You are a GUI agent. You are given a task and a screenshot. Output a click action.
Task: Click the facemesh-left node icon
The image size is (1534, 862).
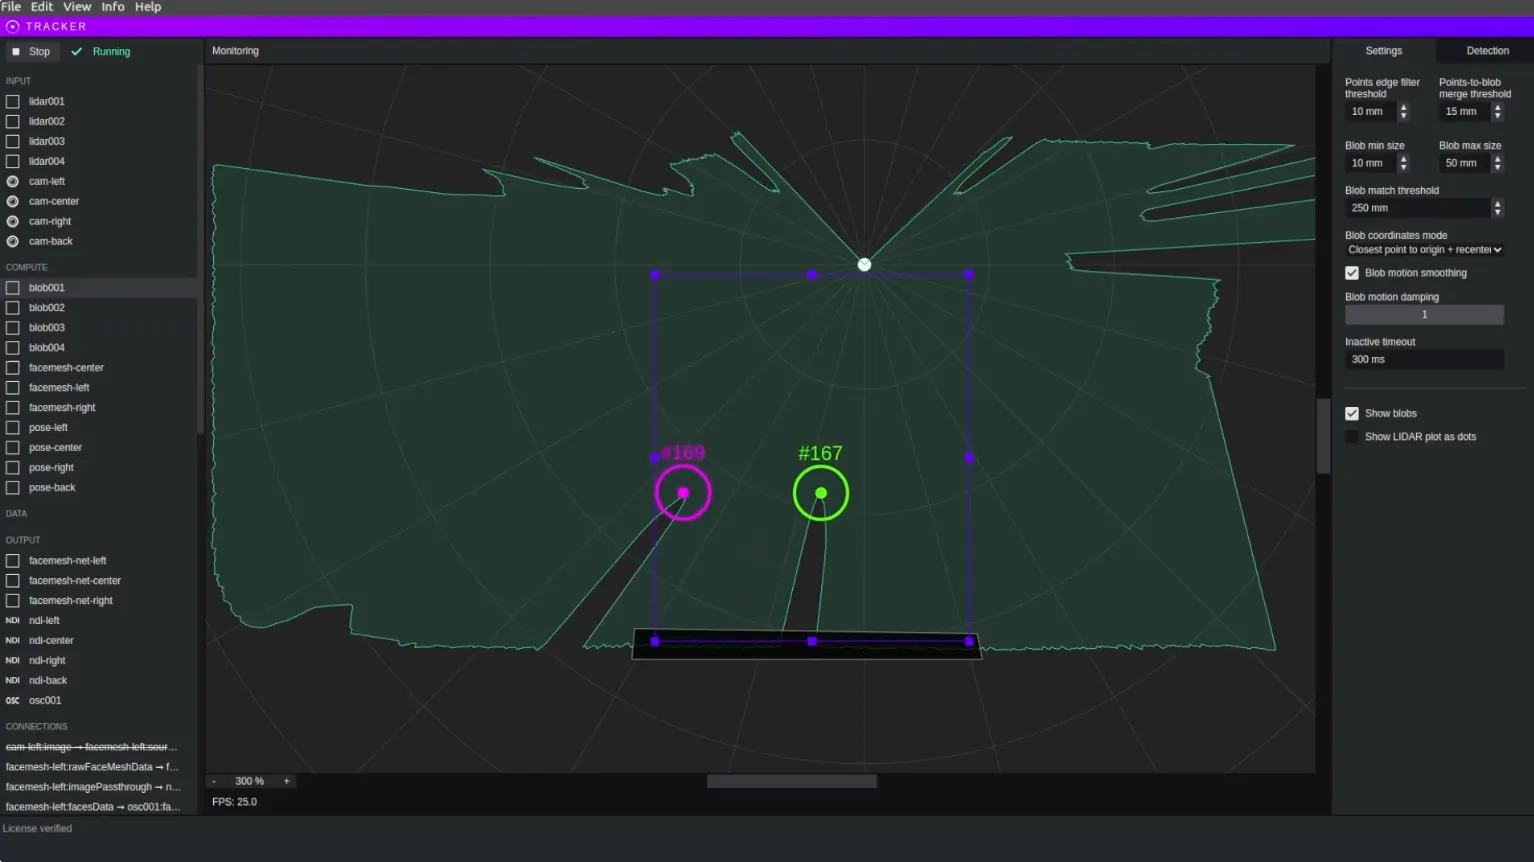(x=13, y=387)
